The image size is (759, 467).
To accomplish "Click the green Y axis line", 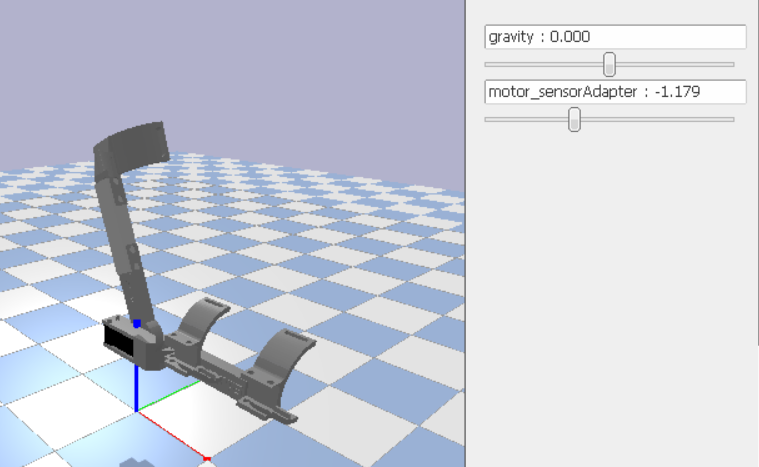I will click(169, 396).
